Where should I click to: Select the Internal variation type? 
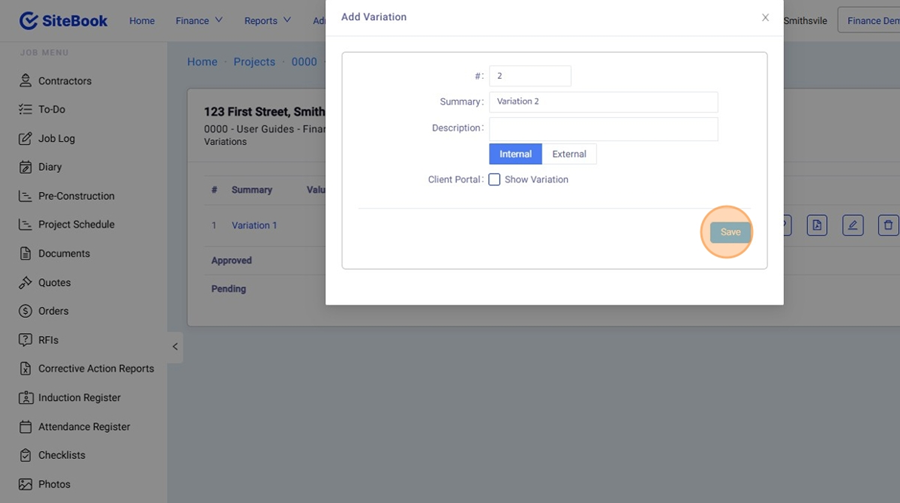pyautogui.click(x=515, y=154)
